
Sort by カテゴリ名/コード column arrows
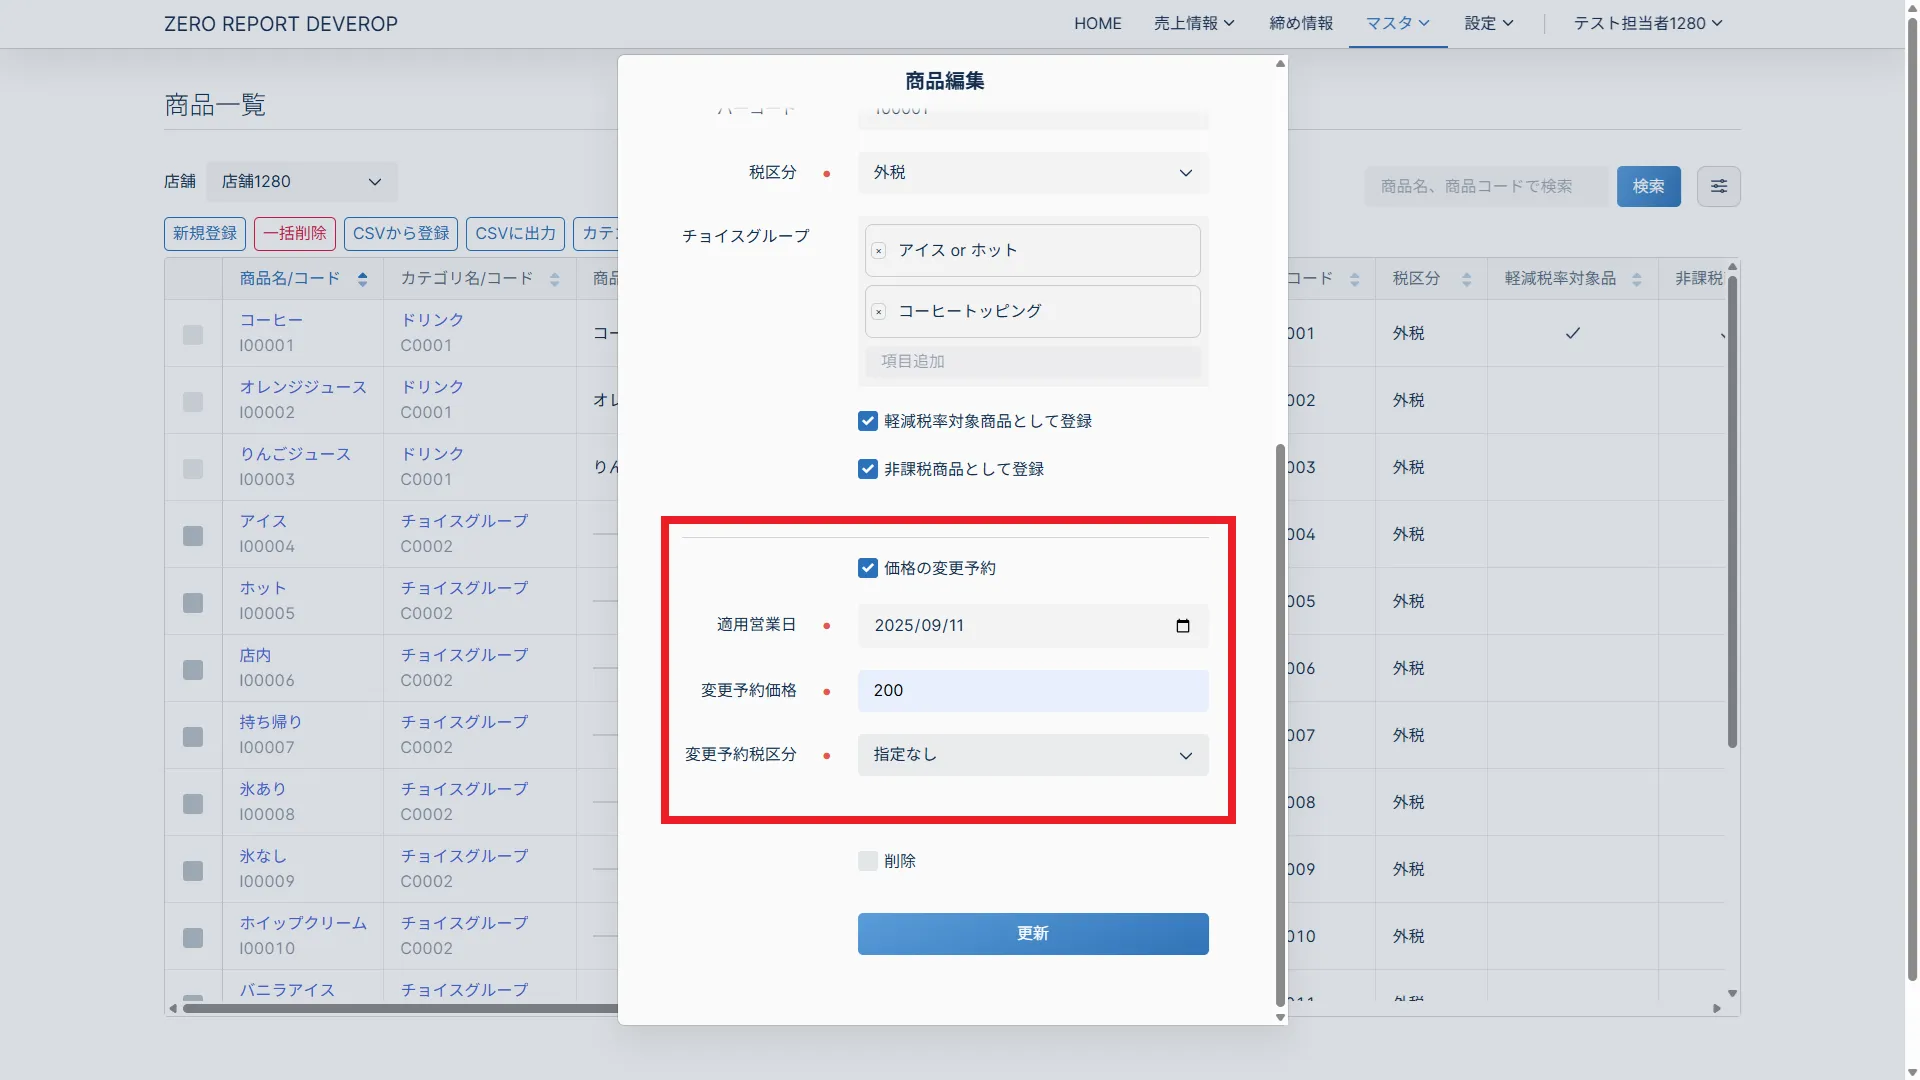tap(554, 280)
